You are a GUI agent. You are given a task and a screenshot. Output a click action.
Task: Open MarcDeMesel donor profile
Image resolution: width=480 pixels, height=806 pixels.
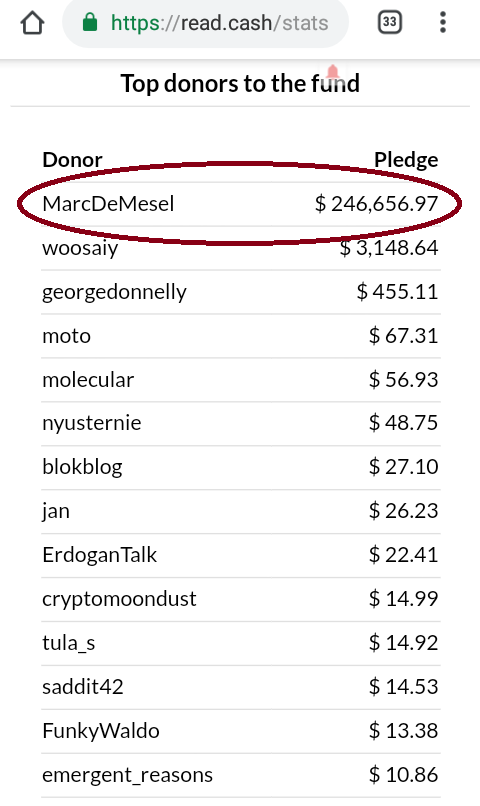[108, 204]
